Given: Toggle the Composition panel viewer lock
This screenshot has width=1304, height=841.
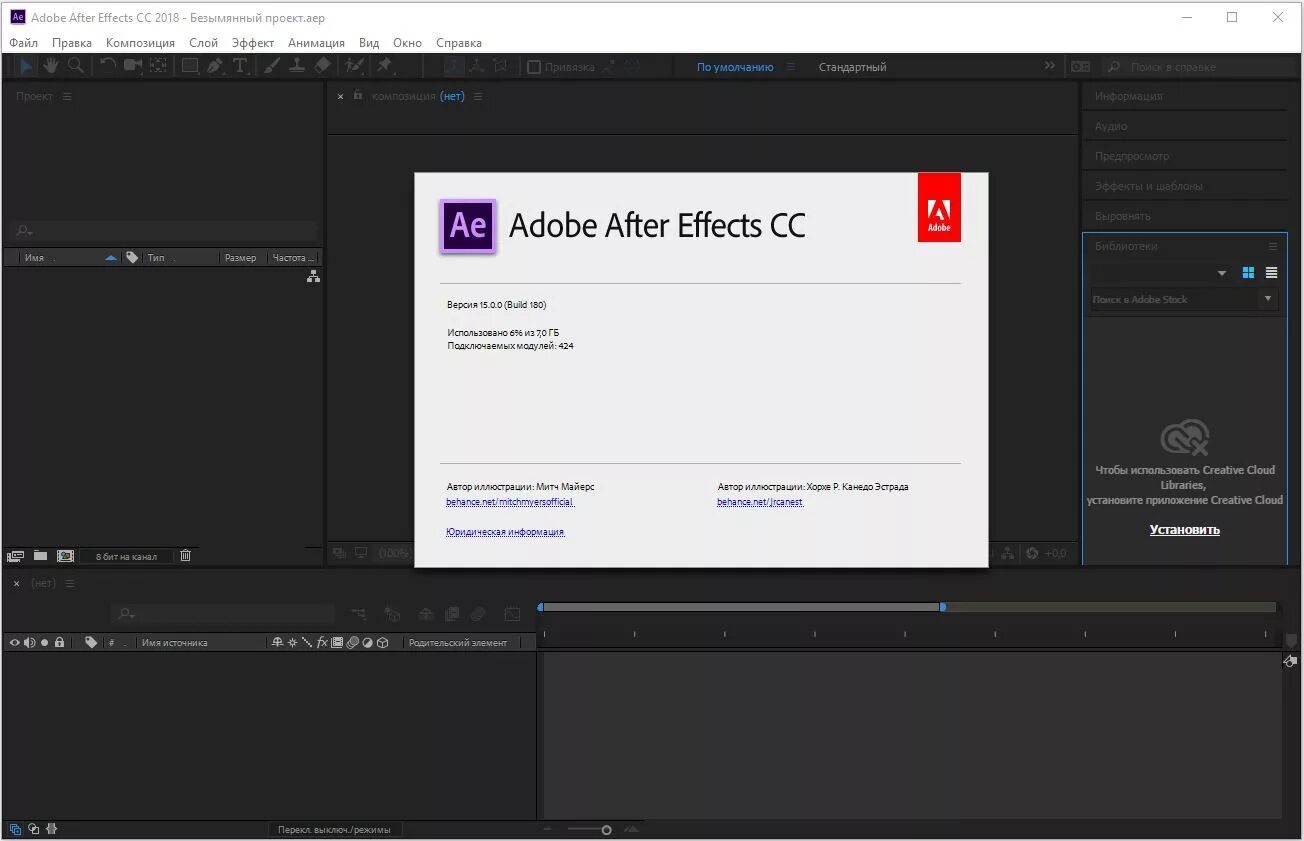Looking at the screenshot, I should (358, 95).
